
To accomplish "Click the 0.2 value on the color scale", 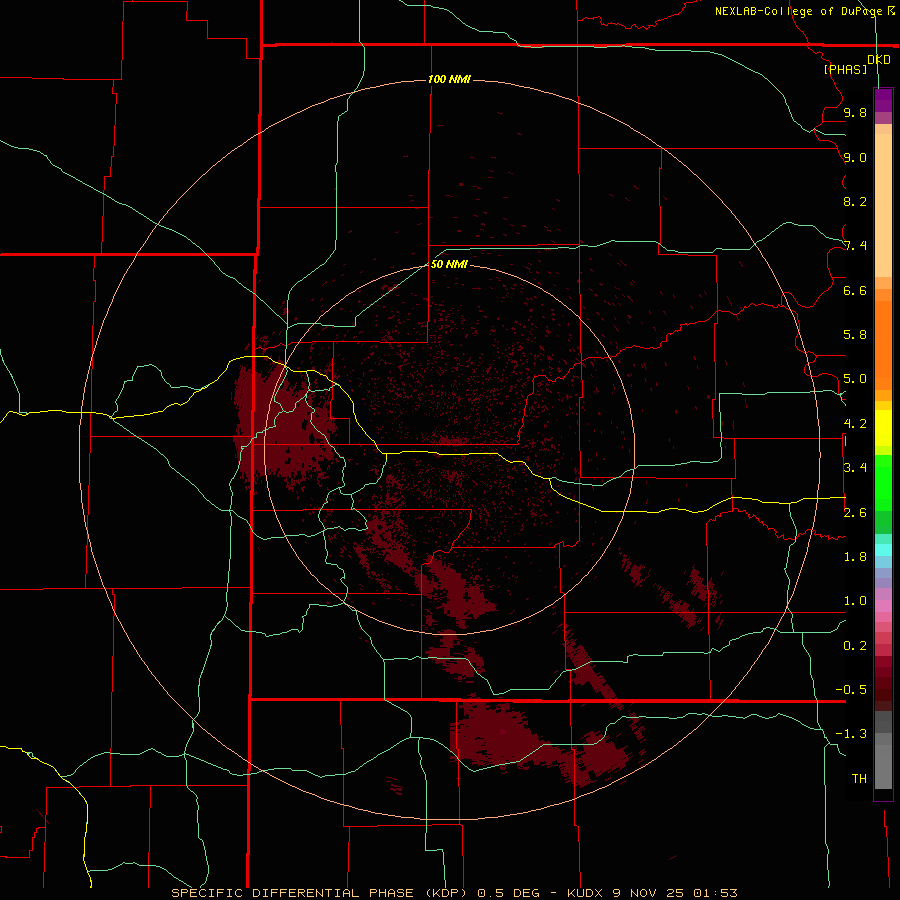I will pyautogui.click(x=855, y=646).
